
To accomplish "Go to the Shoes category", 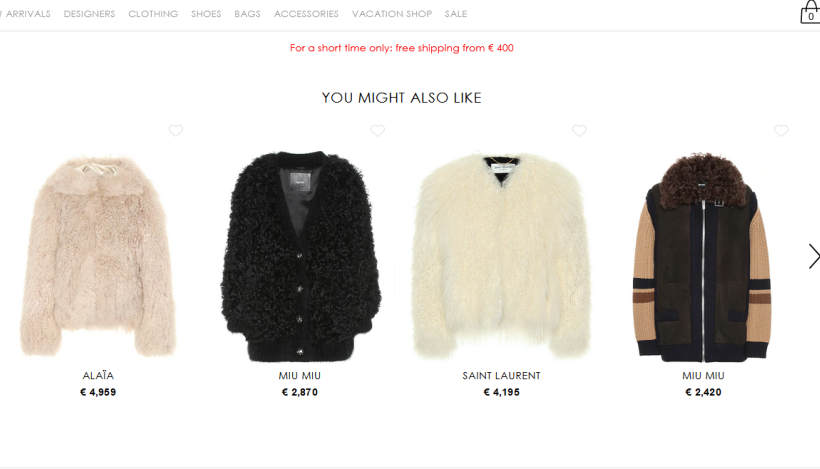I will (206, 14).
